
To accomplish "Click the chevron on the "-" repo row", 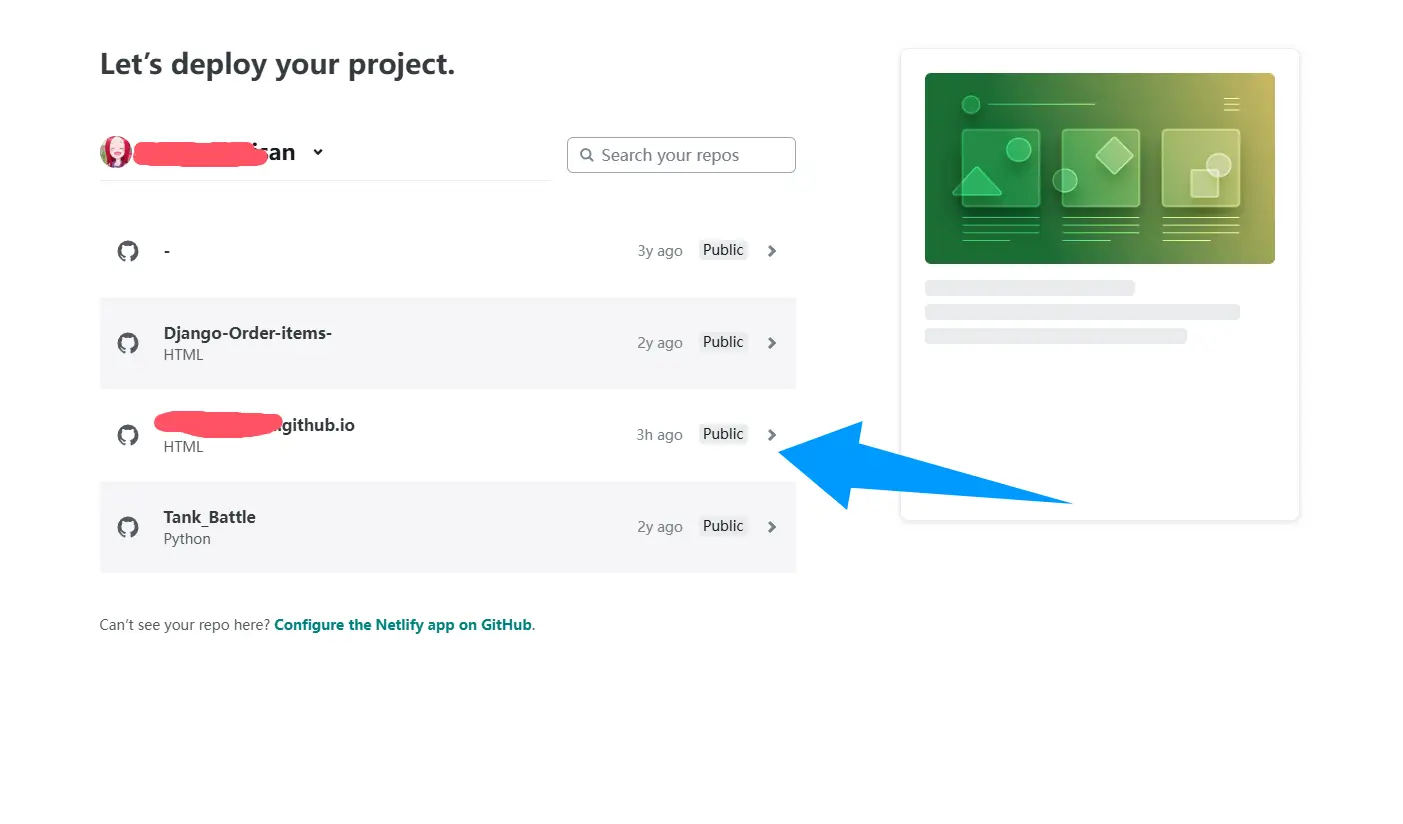I will [x=771, y=251].
